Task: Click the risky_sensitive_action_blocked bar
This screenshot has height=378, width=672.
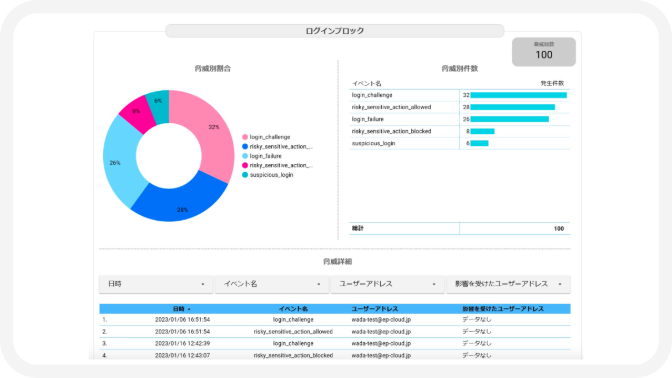Action: (483, 131)
